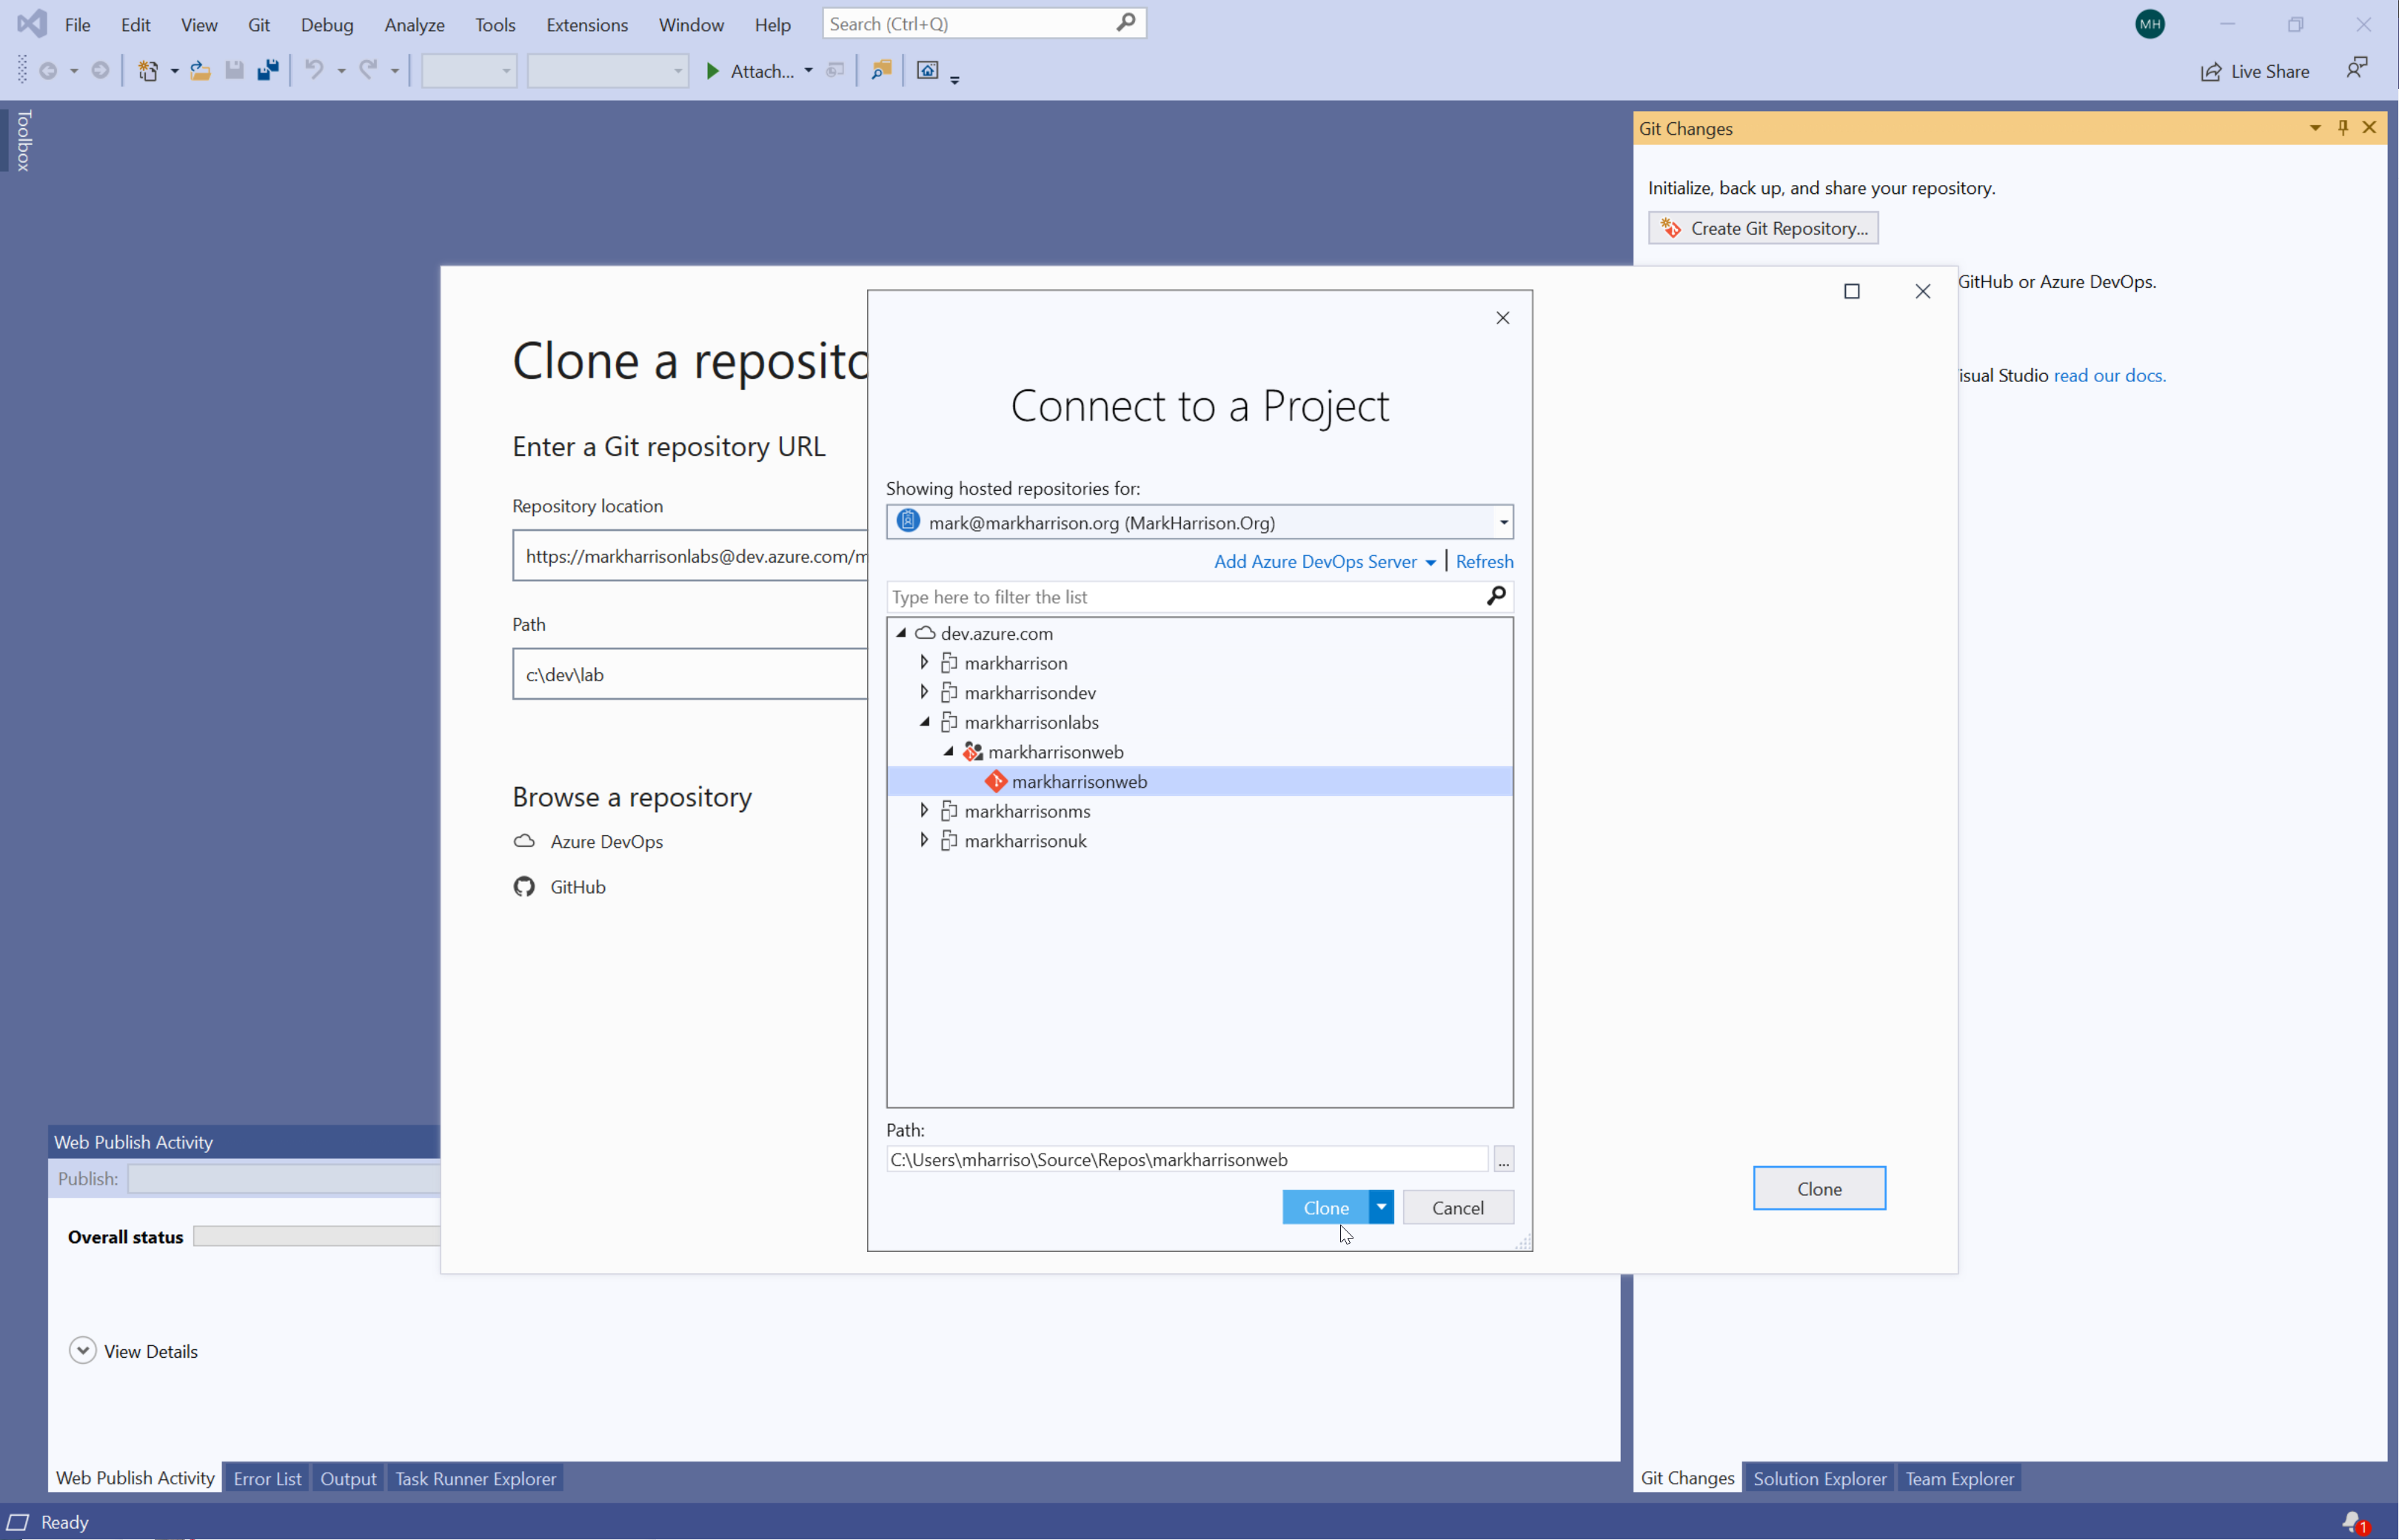
Task: Pin the Git Changes panel
Action: [x=2342, y=128]
